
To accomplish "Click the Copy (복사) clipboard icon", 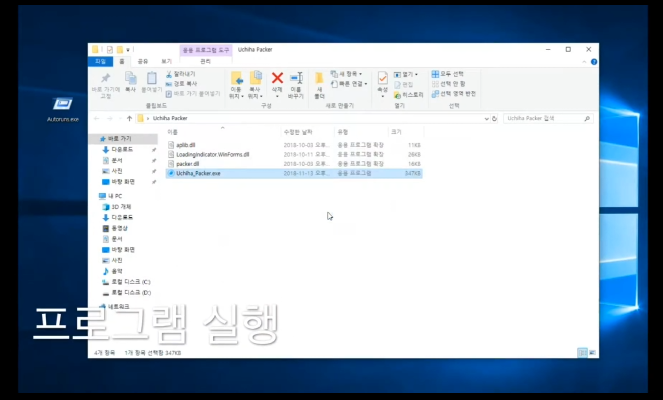I will (x=129, y=80).
